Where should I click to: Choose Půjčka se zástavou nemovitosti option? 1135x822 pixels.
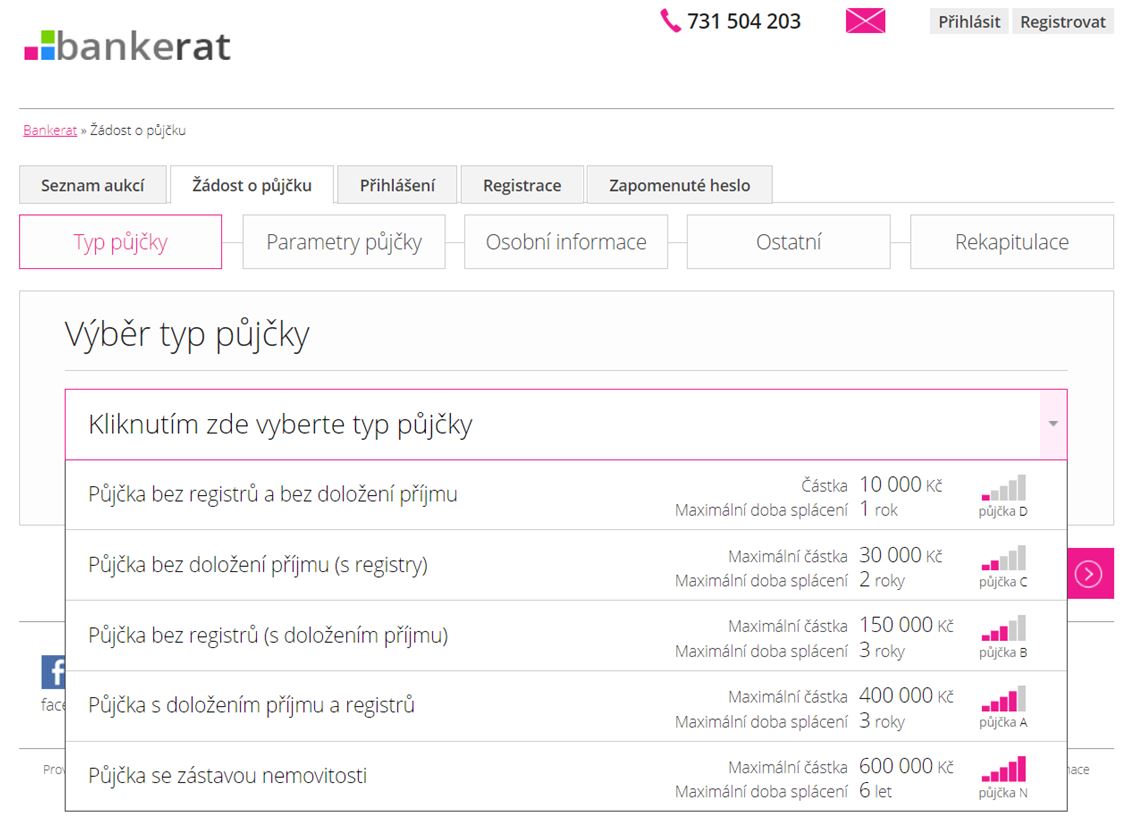point(228,776)
